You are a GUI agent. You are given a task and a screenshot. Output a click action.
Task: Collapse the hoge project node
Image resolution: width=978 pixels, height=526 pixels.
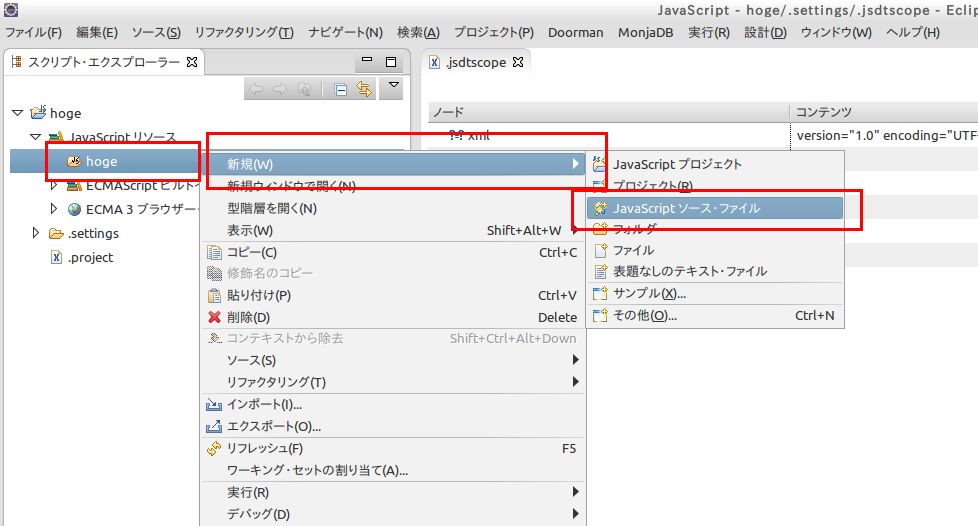pos(17,113)
